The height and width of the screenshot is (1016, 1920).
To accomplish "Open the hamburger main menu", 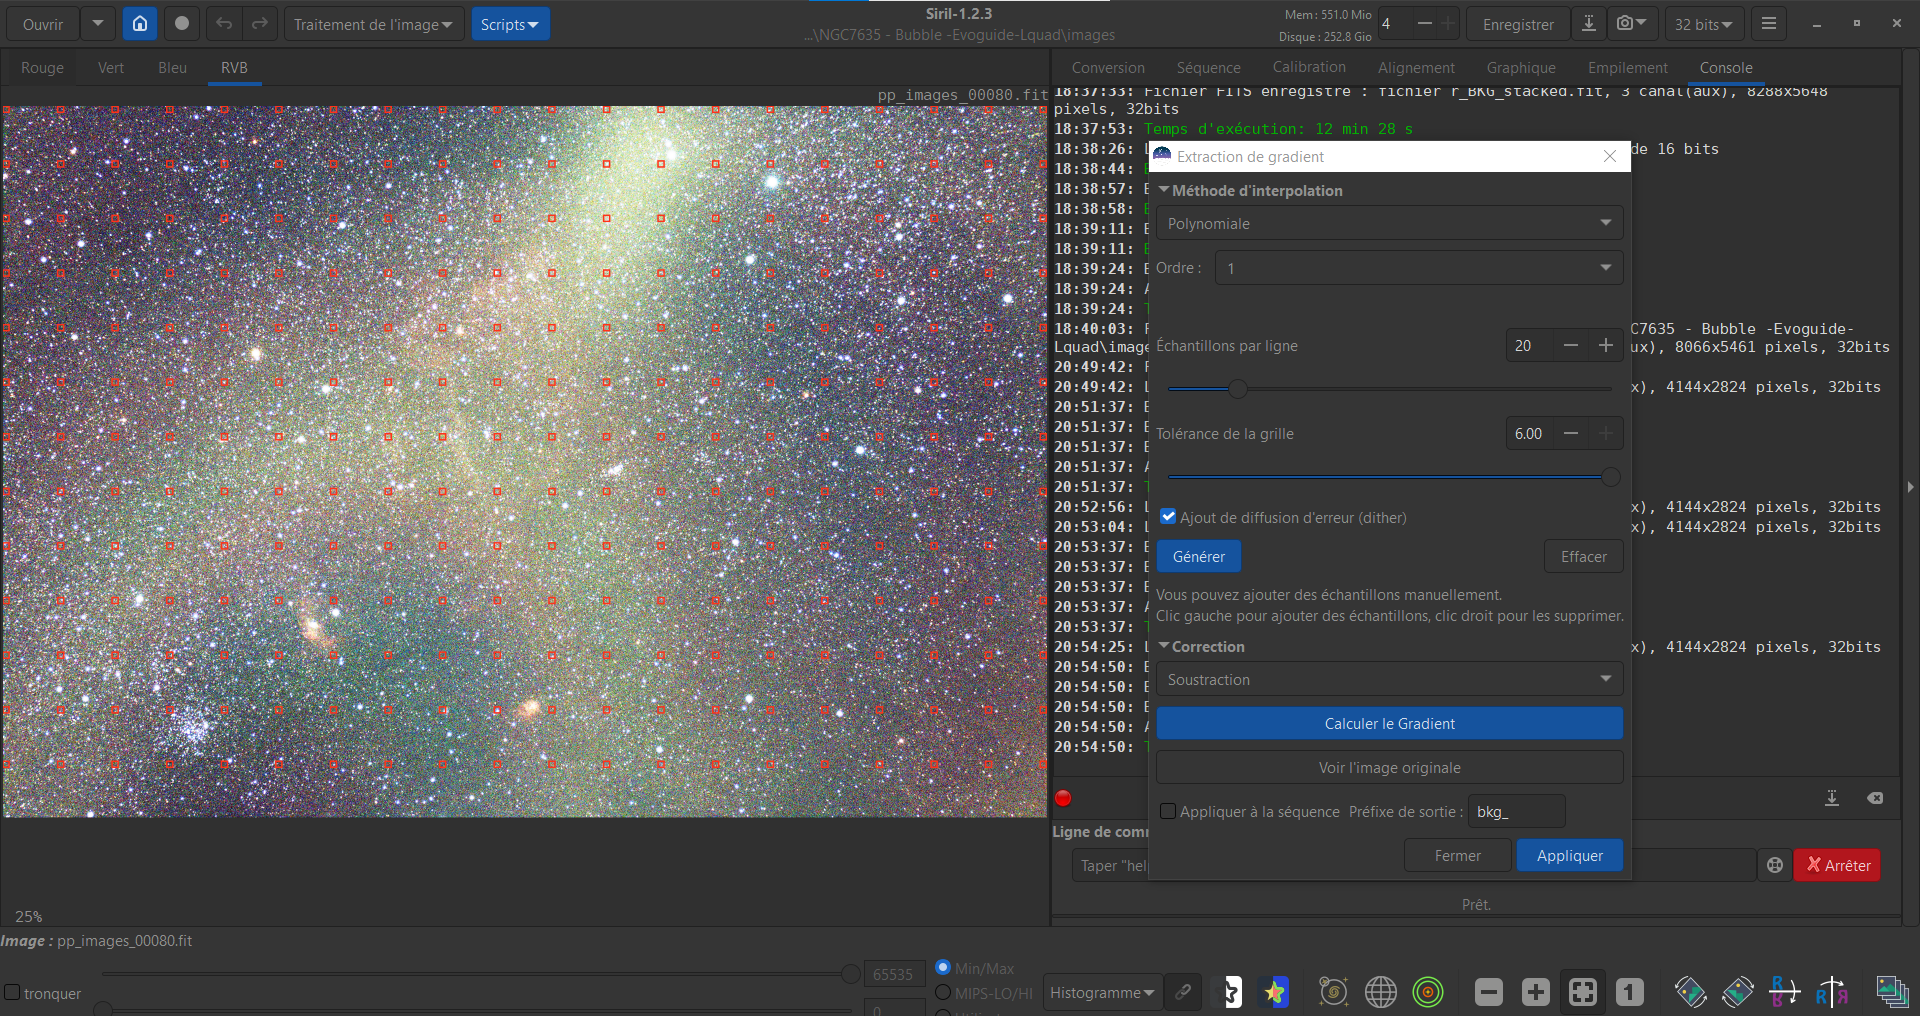I will 1768,24.
